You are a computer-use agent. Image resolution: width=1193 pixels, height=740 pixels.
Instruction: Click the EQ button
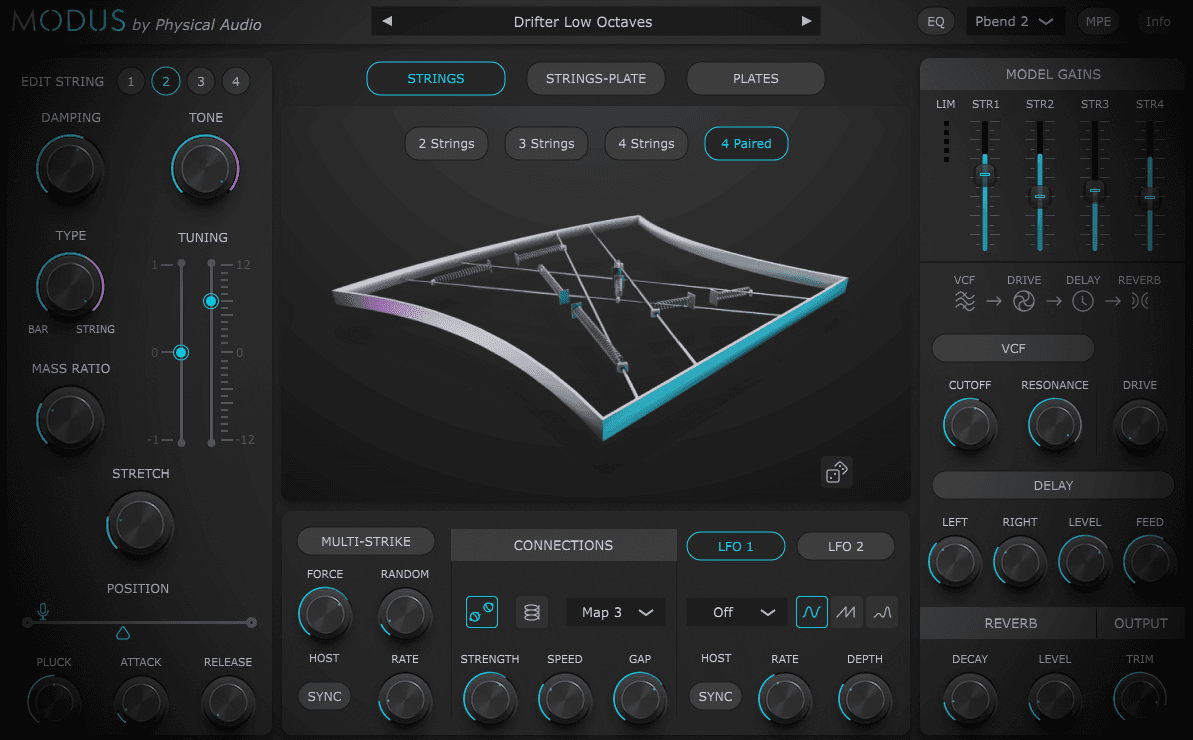pos(935,21)
